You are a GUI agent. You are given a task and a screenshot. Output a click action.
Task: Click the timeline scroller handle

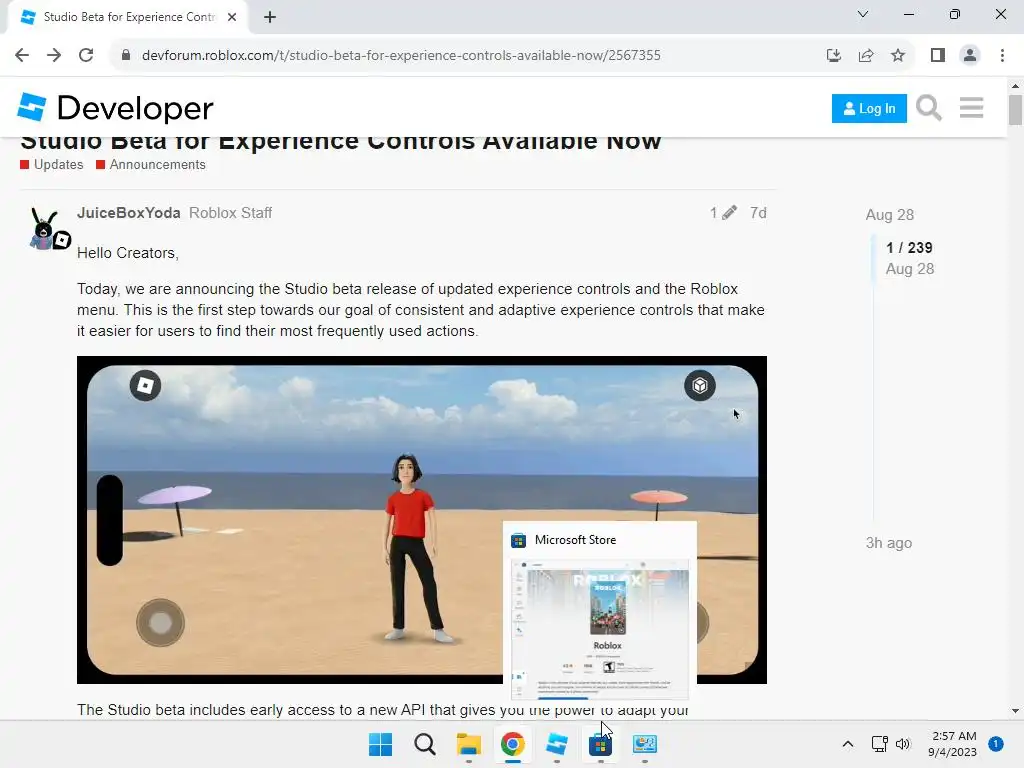coord(874,259)
